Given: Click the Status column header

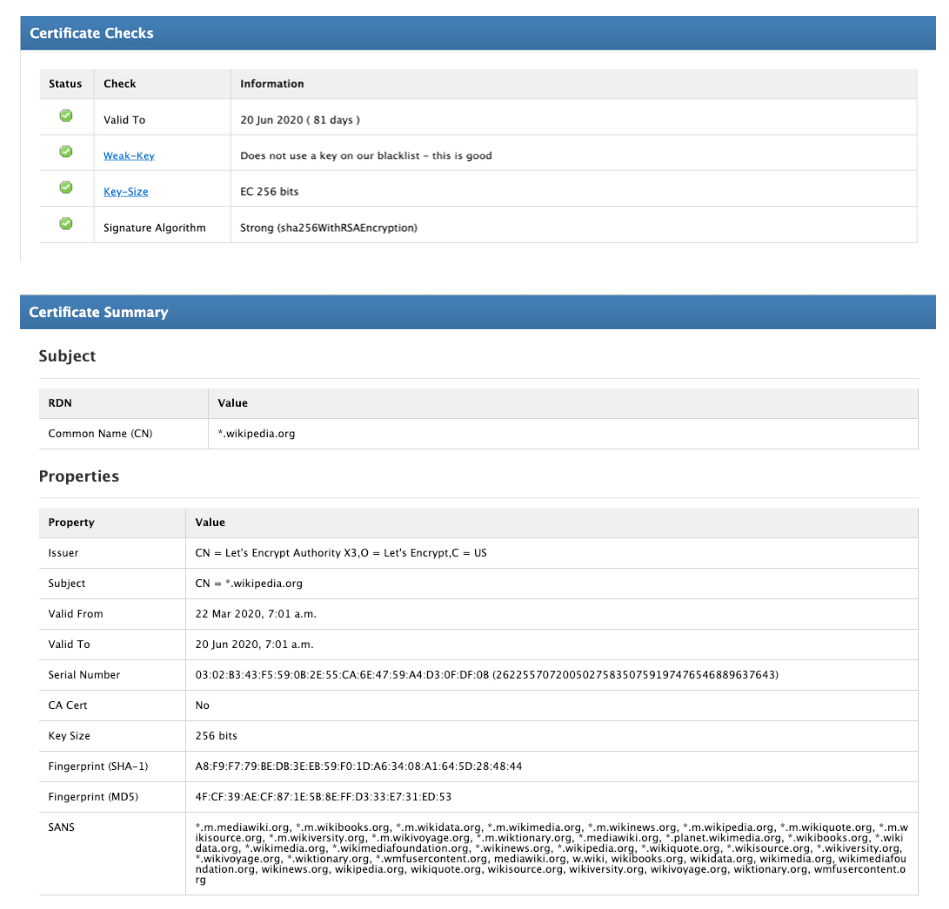Looking at the screenshot, I should (x=65, y=84).
